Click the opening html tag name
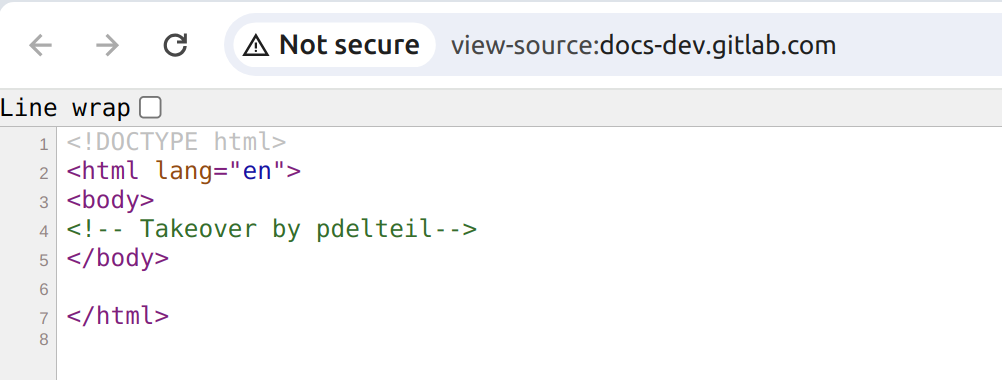 coord(111,171)
